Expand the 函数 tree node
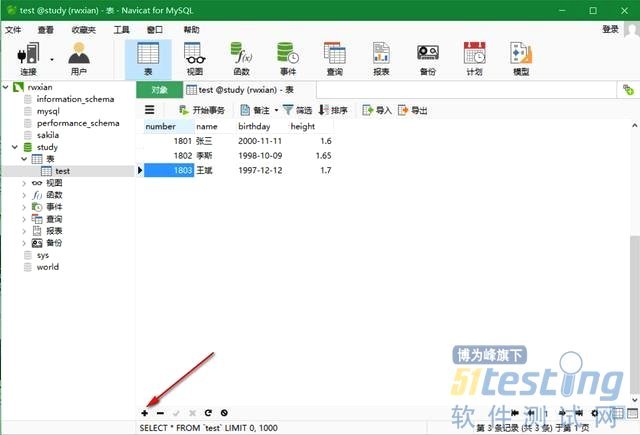 click(x=24, y=195)
